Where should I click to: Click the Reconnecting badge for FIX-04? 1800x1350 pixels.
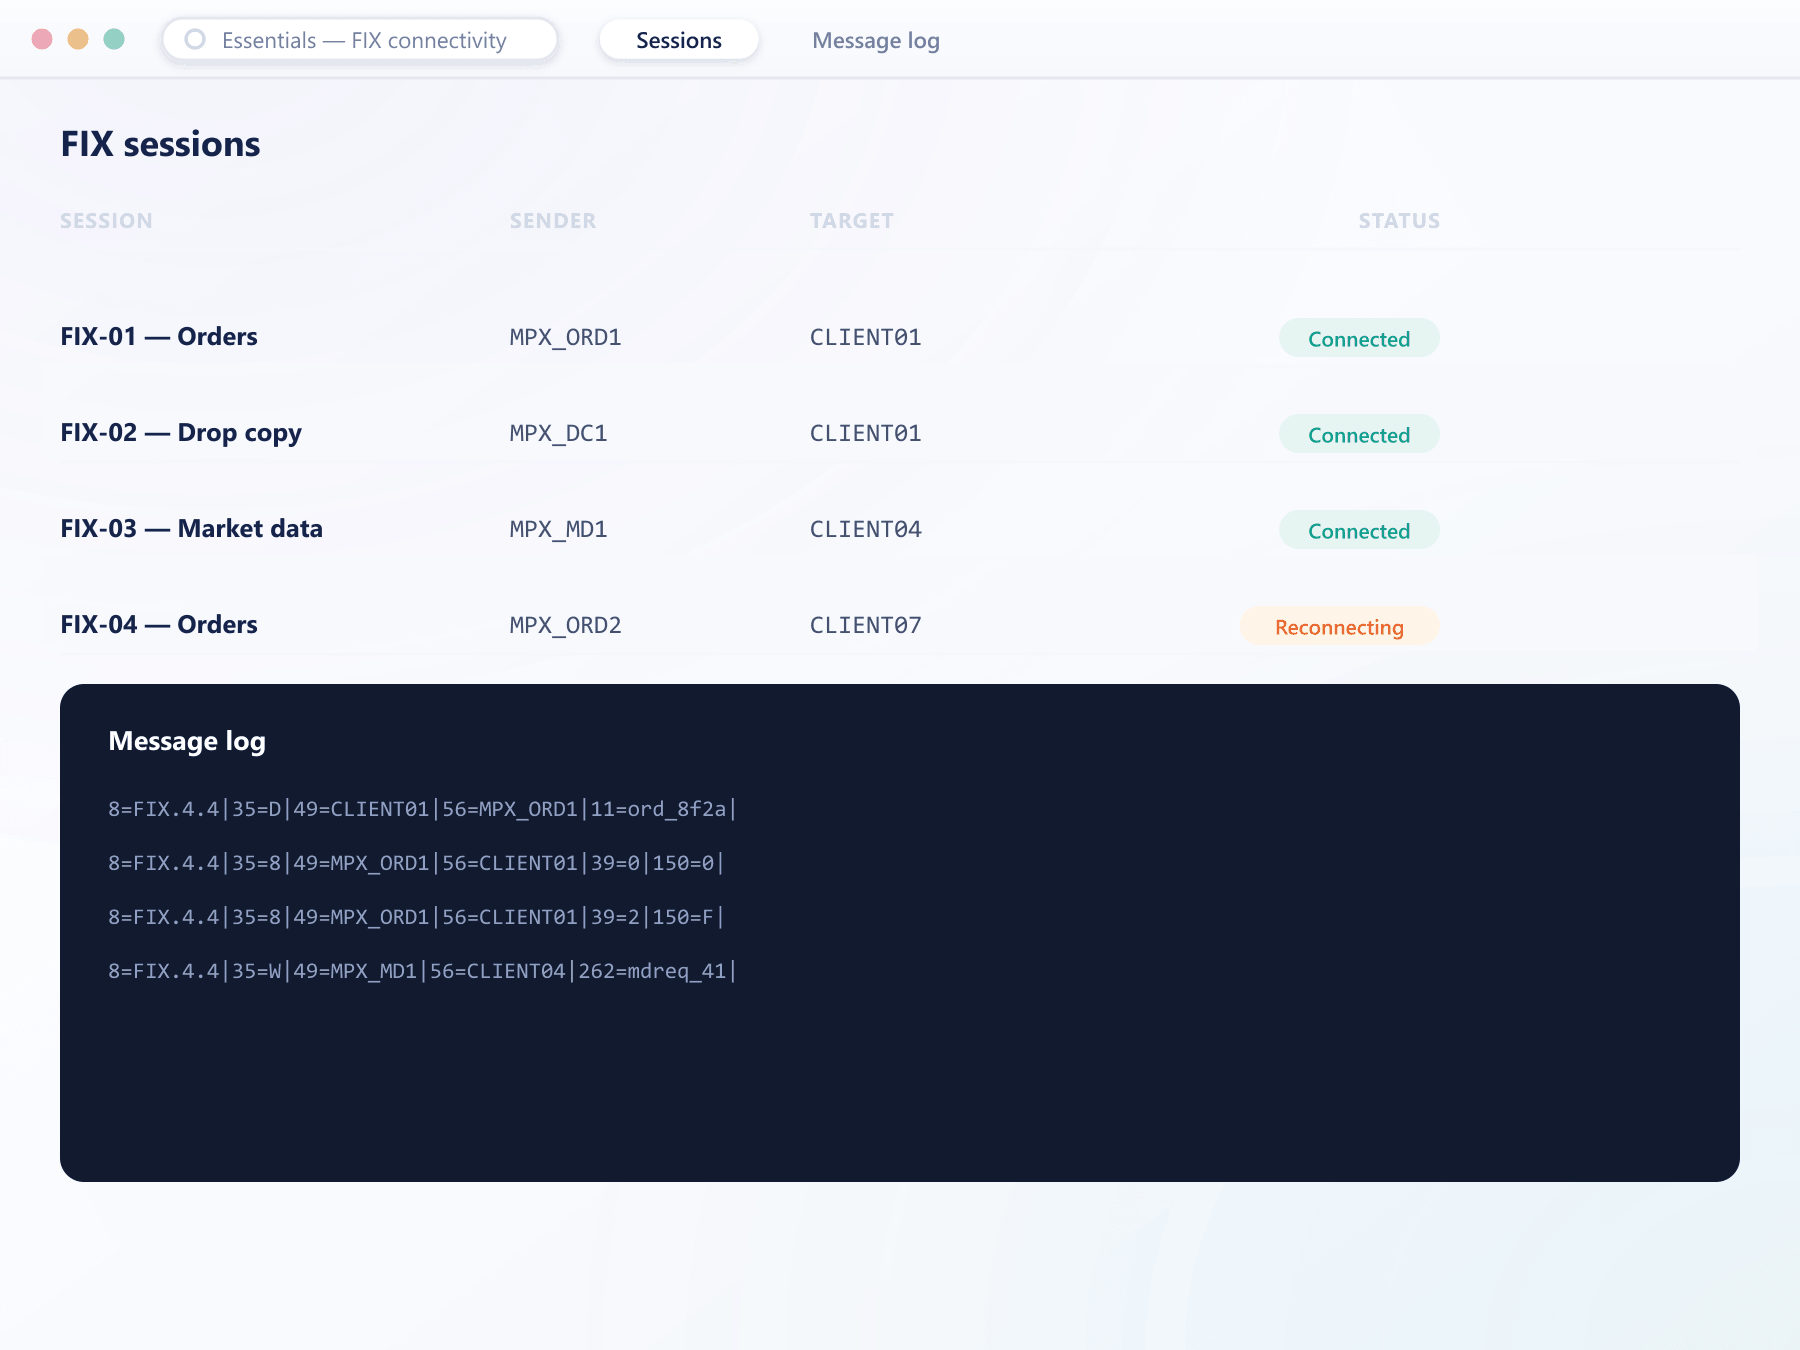click(1339, 626)
